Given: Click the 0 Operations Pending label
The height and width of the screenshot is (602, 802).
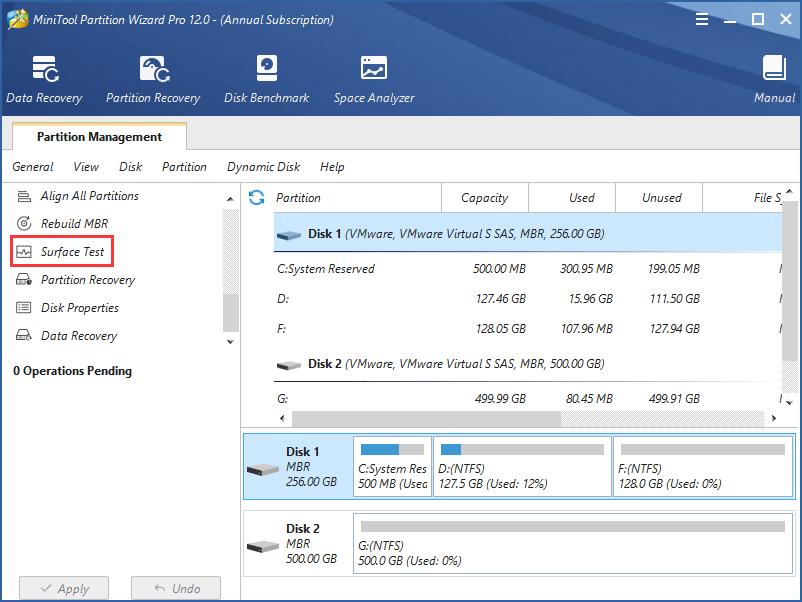Looking at the screenshot, I should [x=72, y=371].
